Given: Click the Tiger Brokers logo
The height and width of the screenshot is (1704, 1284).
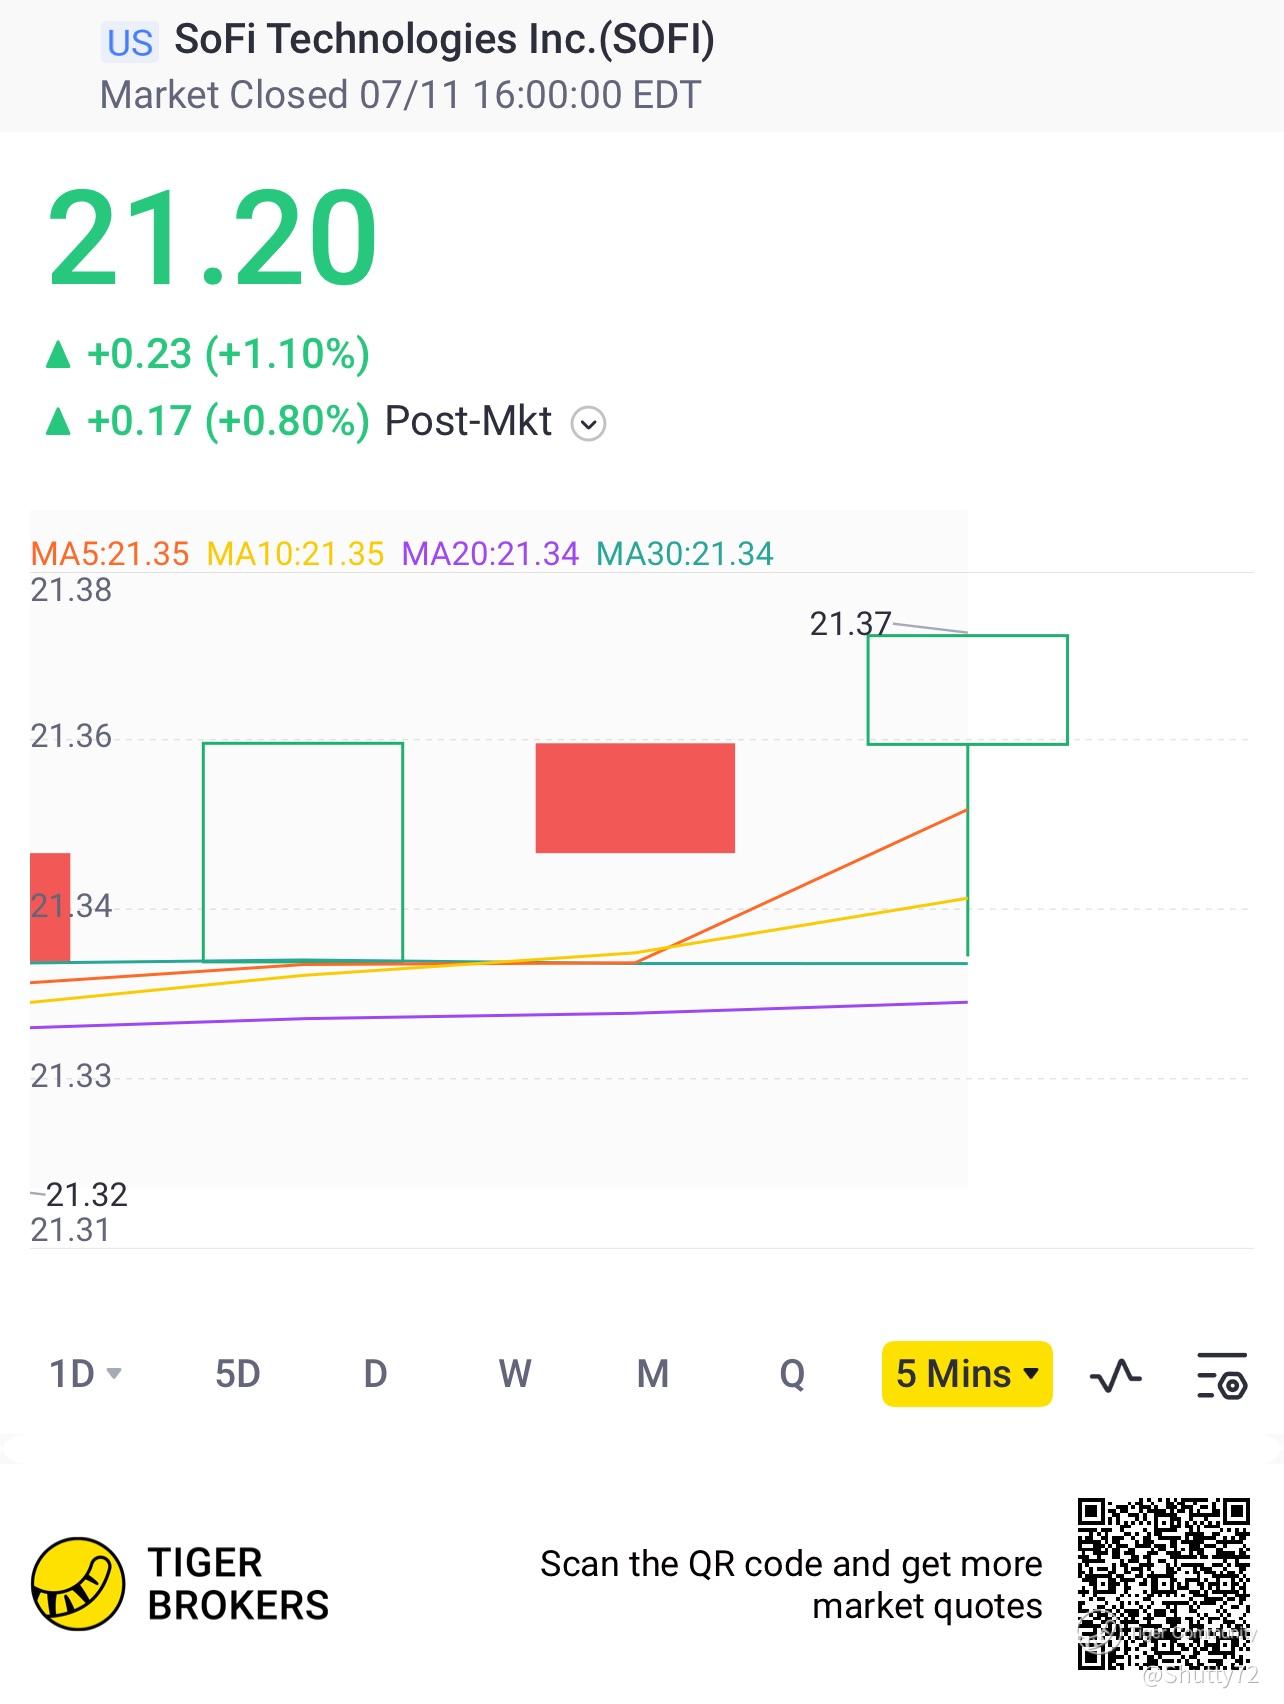Looking at the screenshot, I should coord(78,1584).
